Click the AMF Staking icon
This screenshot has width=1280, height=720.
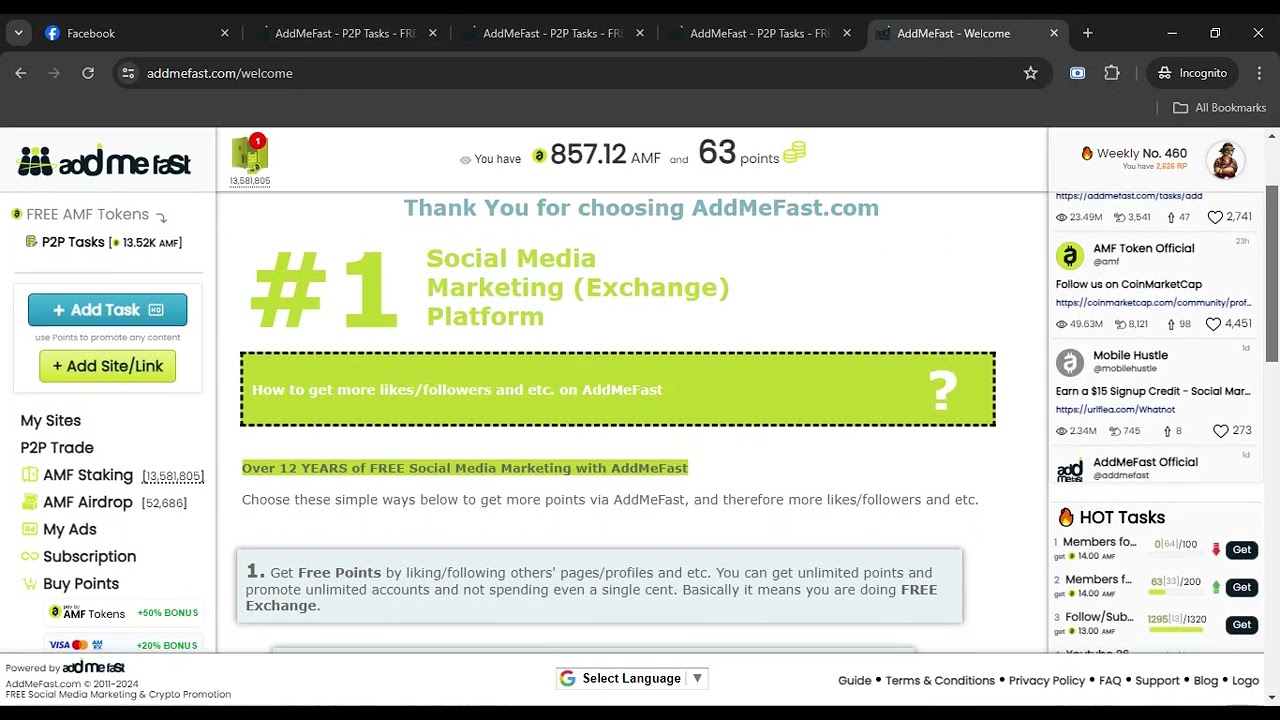coord(30,475)
